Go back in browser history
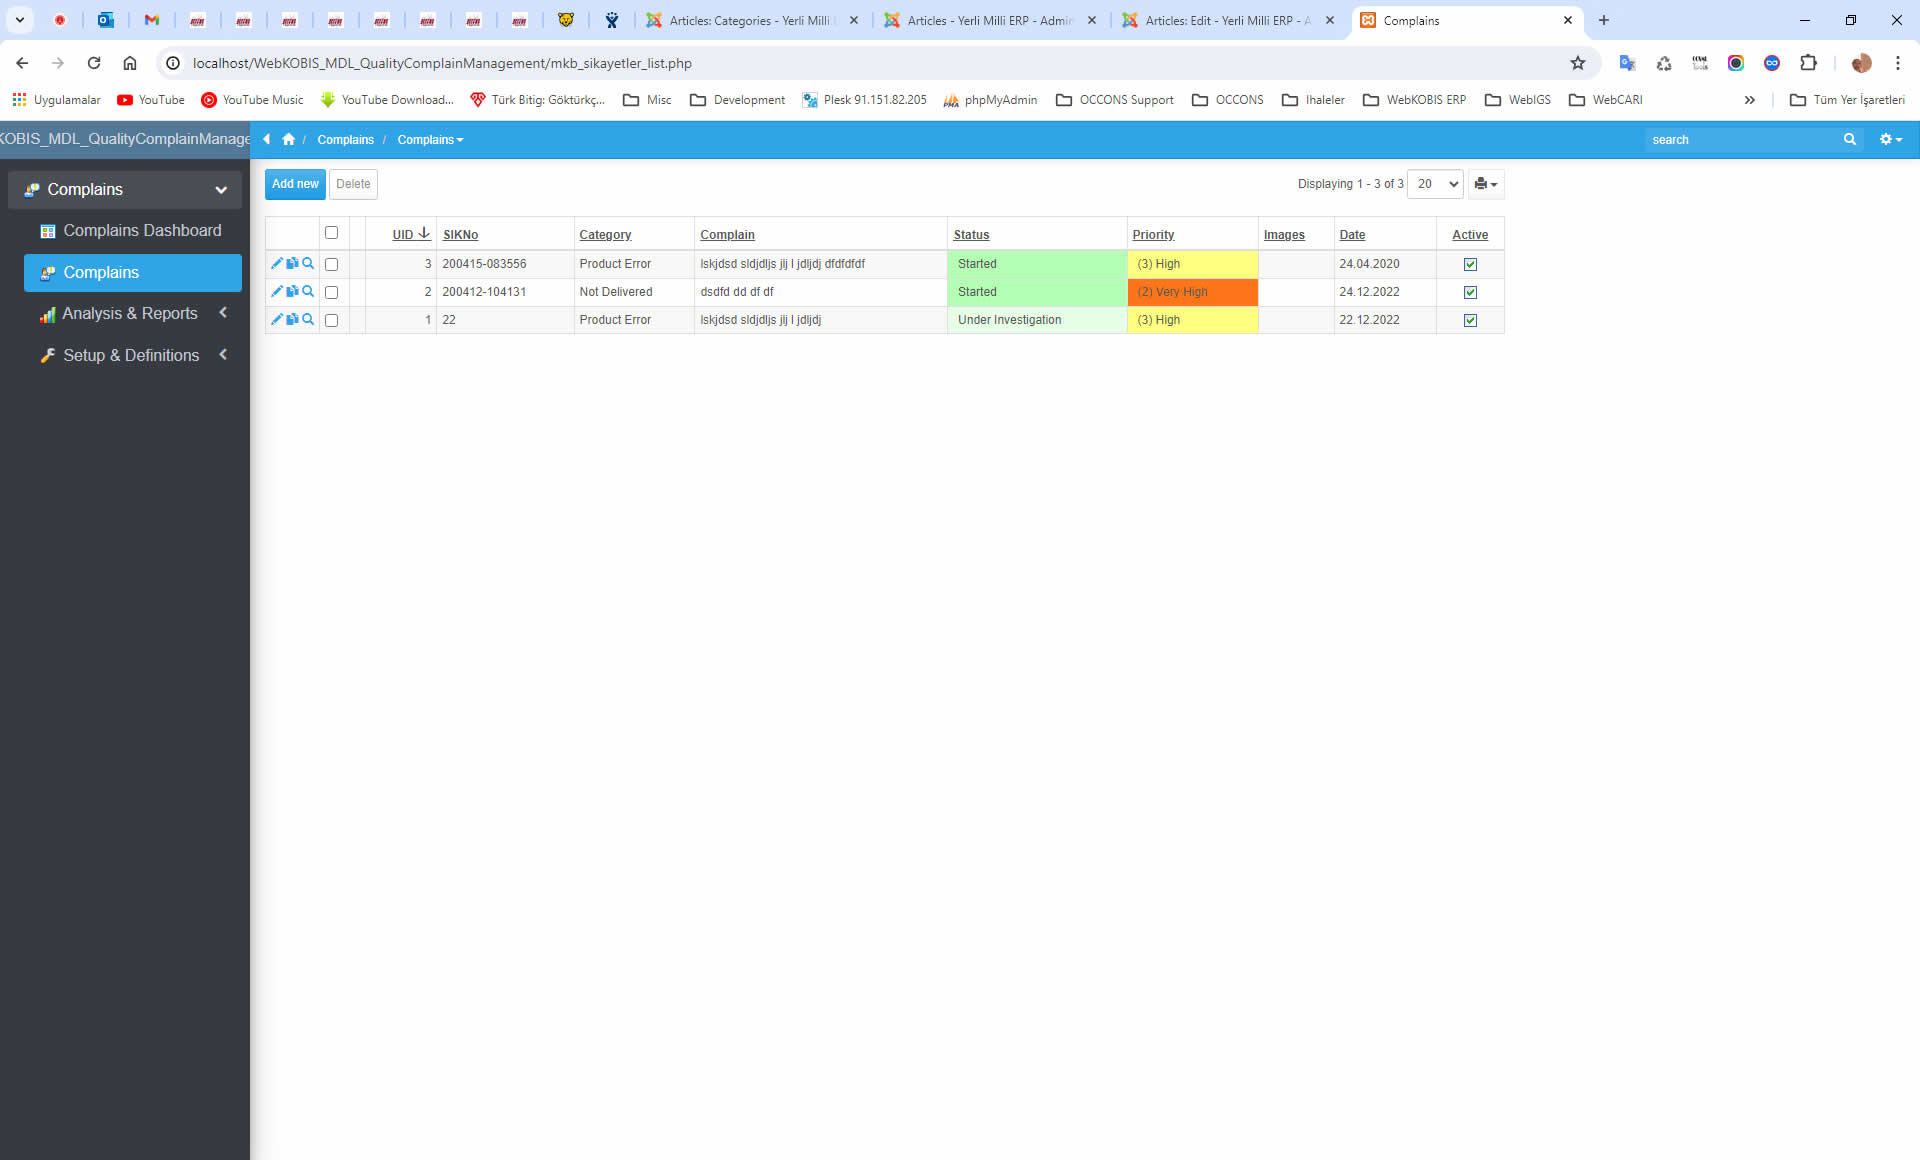Image resolution: width=1920 pixels, height=1160 pixels. 22,63
